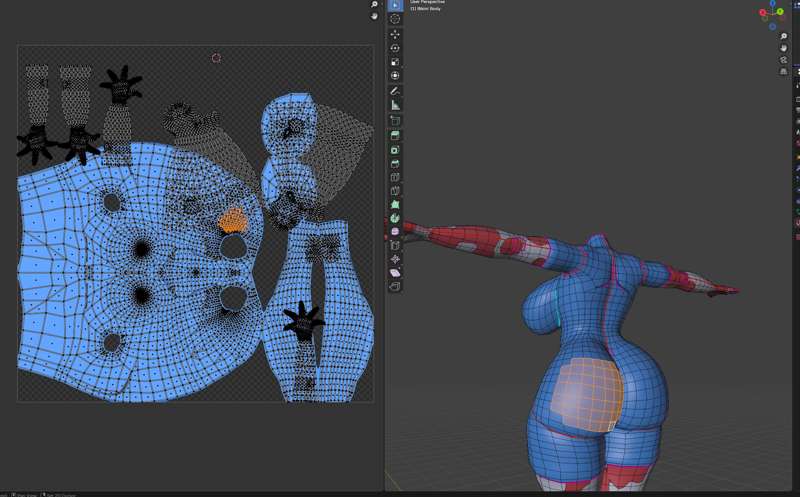Click the green Y axis on navigation gizmo
The width and height of the screenshot is (800, 497).
click(x=780, y=11)
